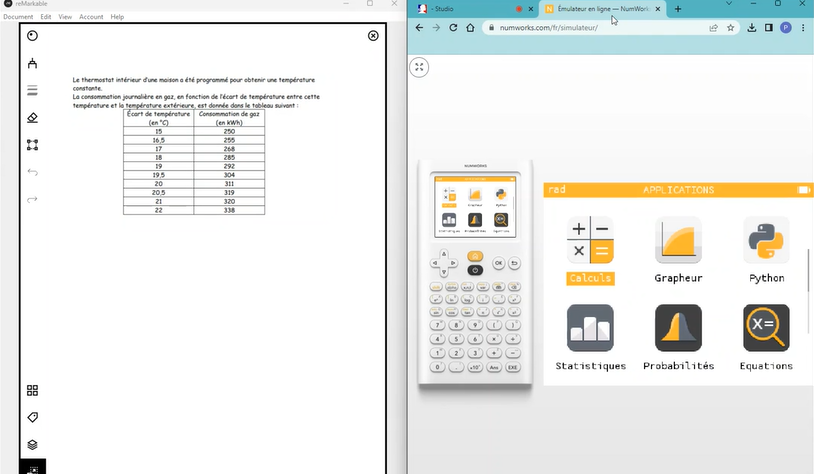Open the layers panel in reMarkable
This screenshot has height=474, width=814.
pos(32,444)
